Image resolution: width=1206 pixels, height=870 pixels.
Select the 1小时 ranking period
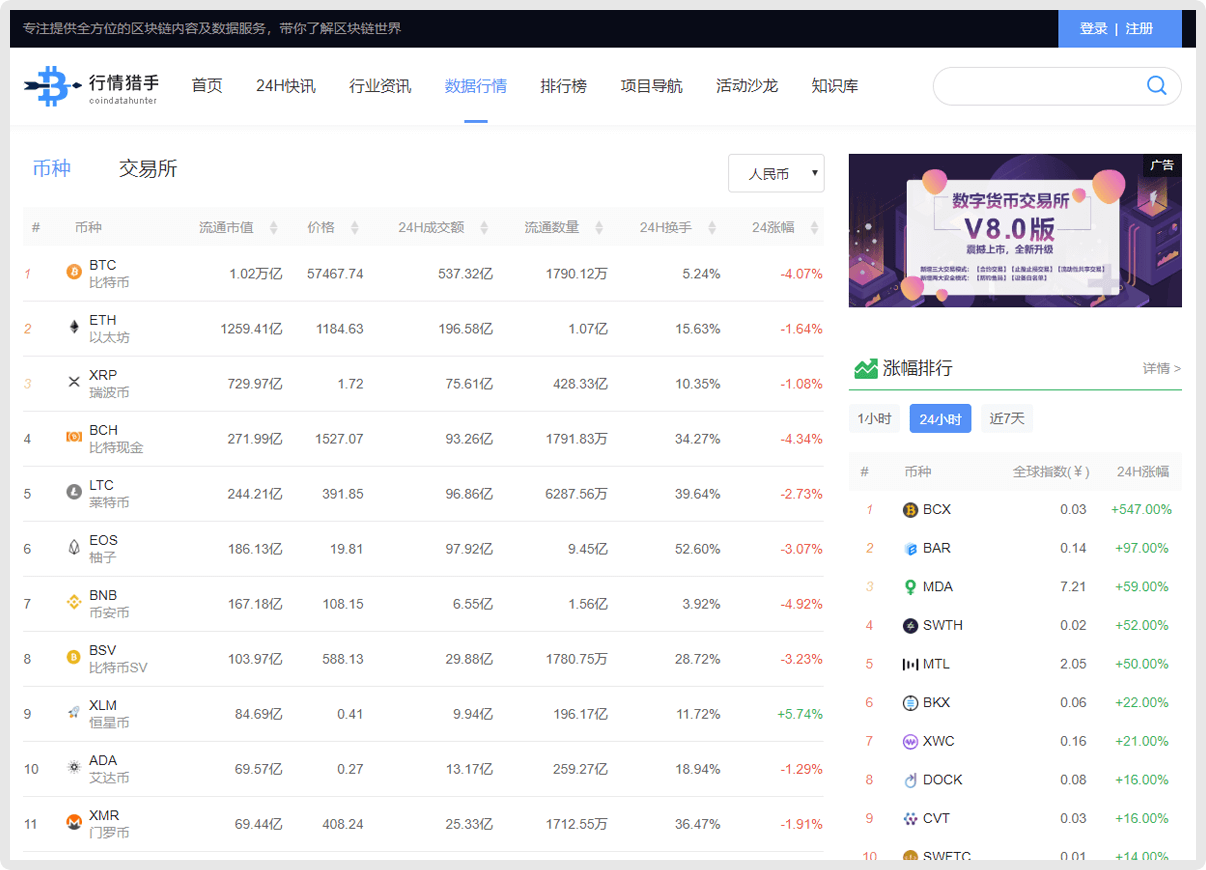tap(874, 418)
